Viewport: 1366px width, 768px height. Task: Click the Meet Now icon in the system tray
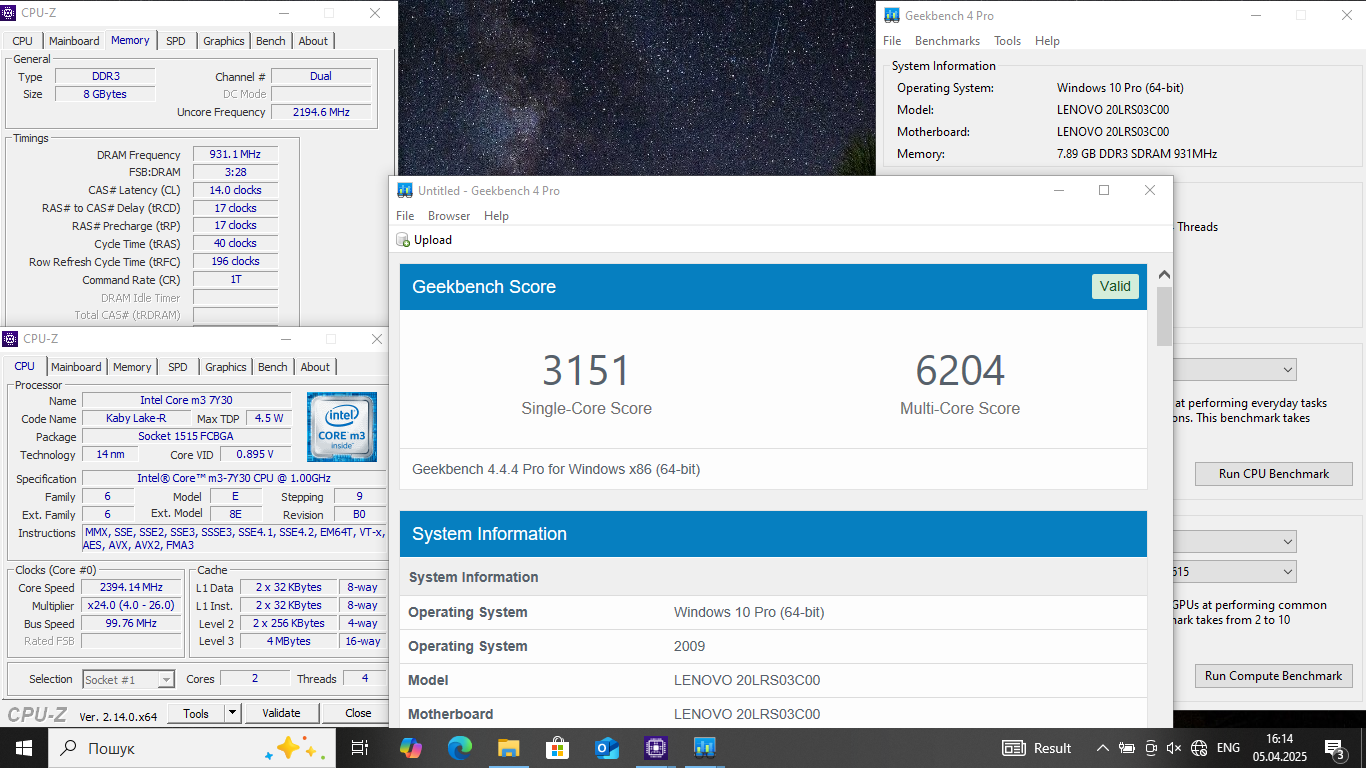tap(1151, 748)
